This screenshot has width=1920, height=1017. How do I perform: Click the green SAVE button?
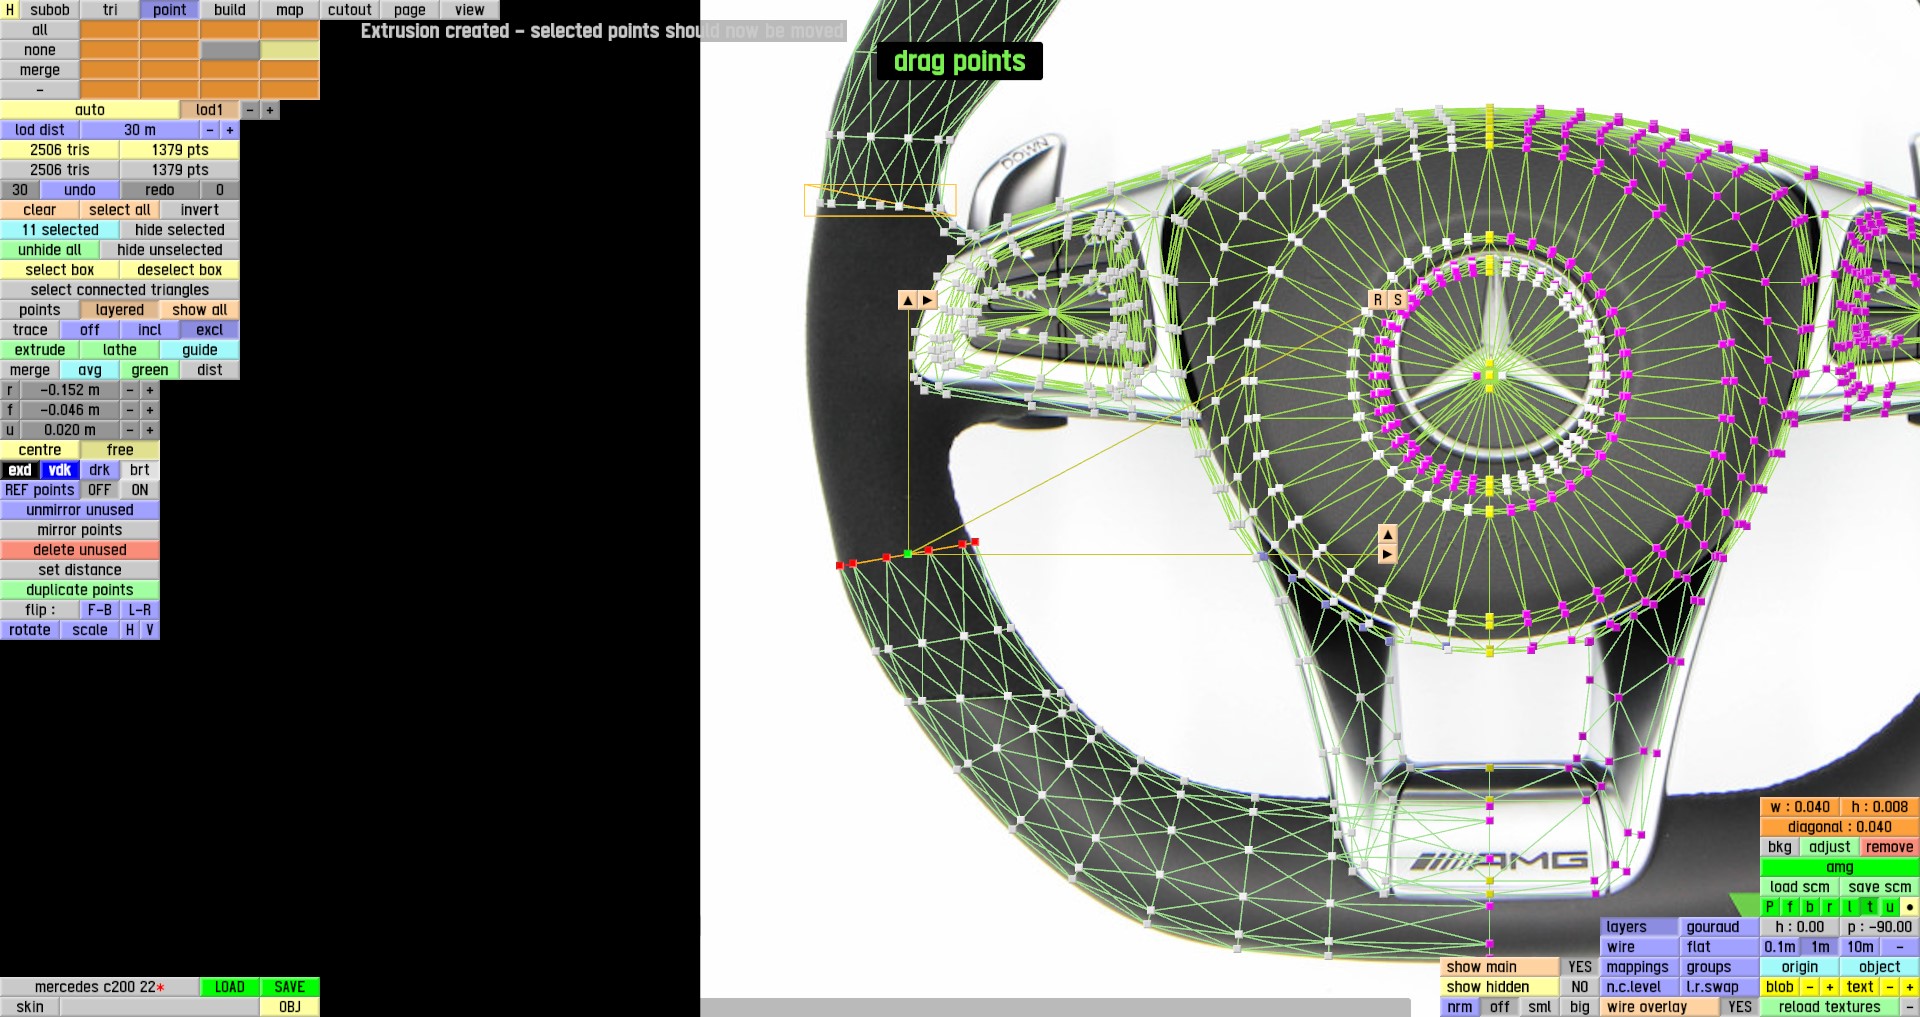tap(290, 987)
